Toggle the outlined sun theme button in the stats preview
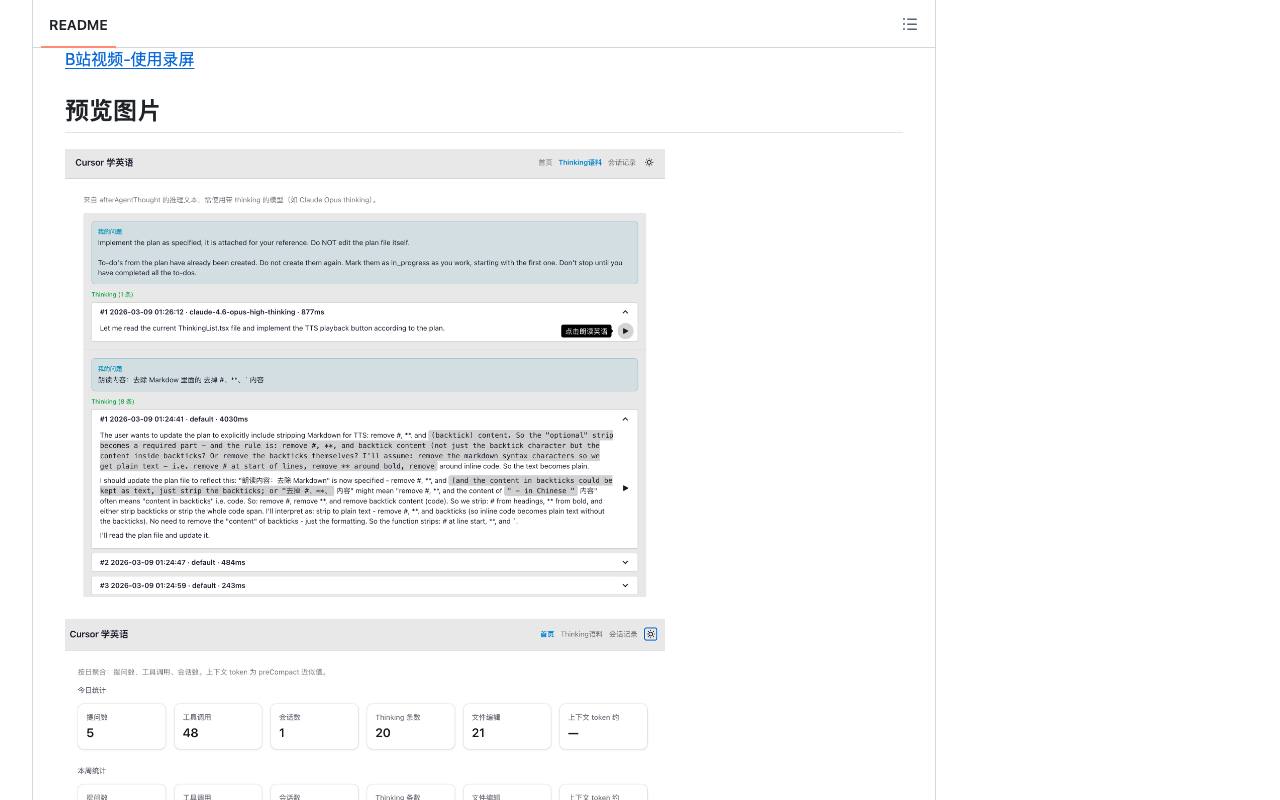1280x800 pixels. pos(651,634)
